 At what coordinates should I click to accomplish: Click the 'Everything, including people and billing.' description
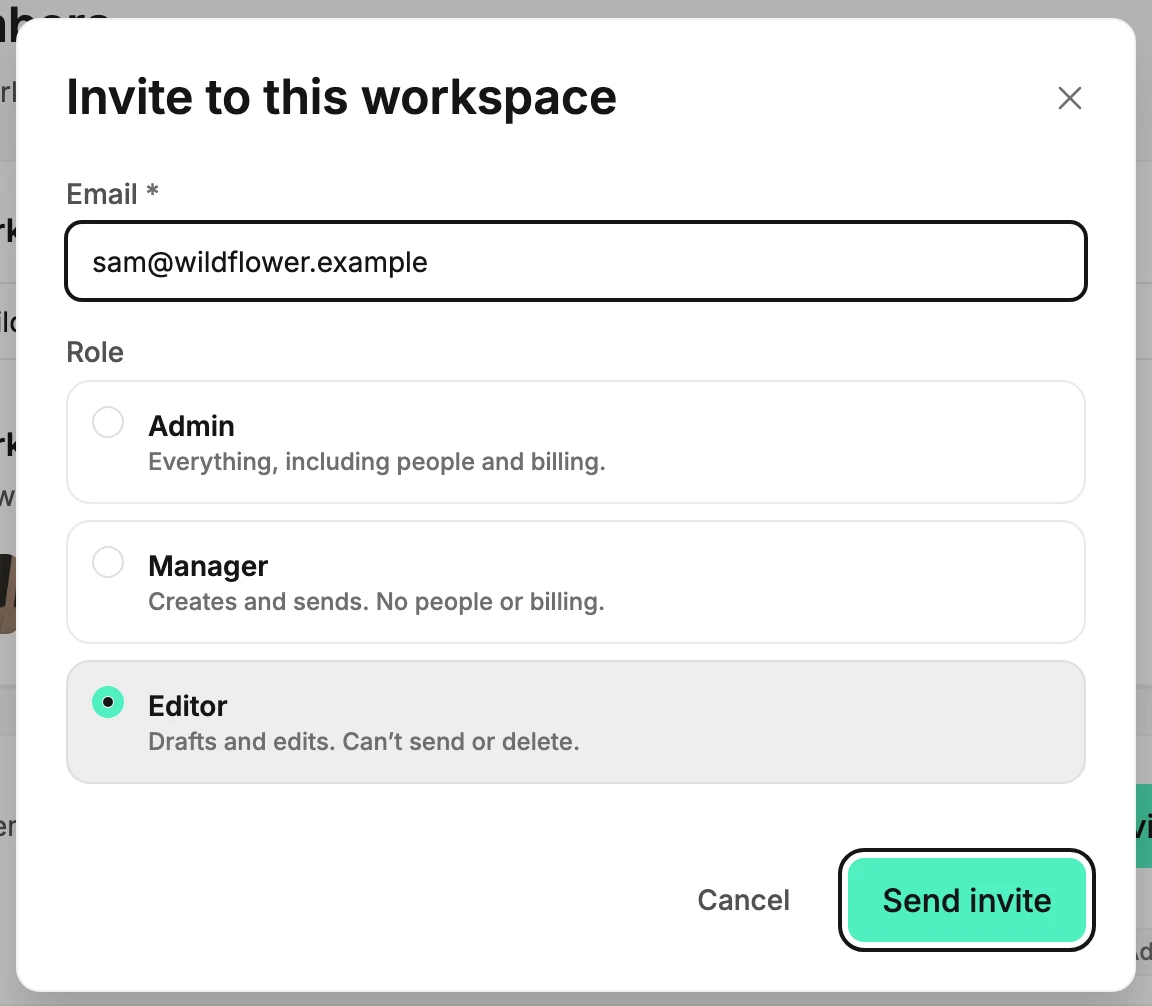(377, 462)
